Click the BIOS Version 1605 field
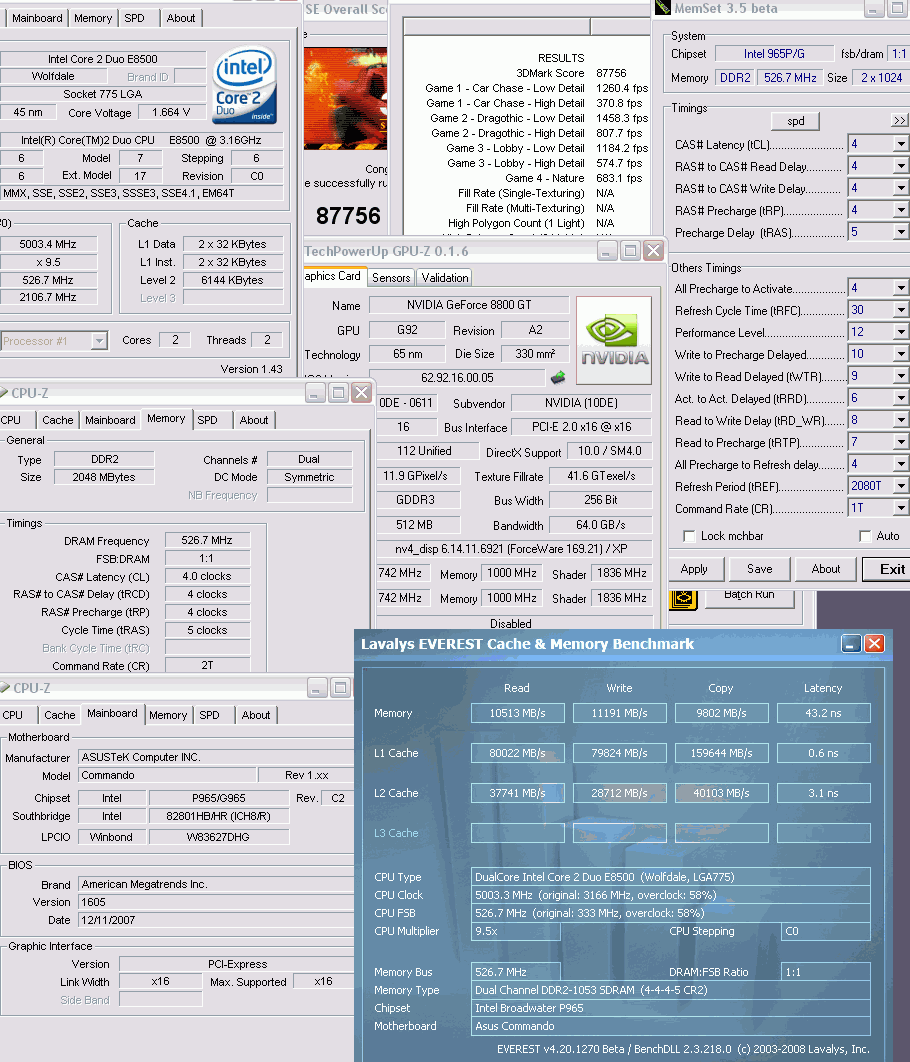 217,902
